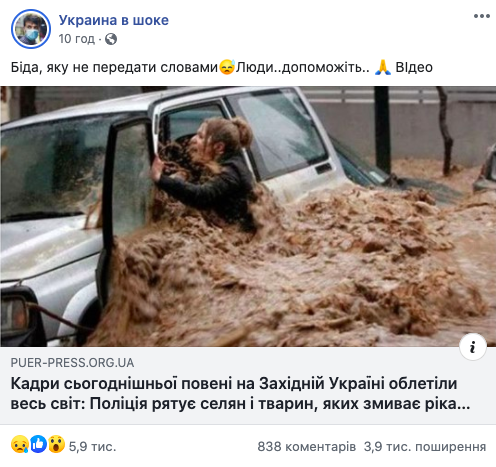Image resolution: width=496 pixels, height=467 pixels.
Task: Open the 838 коментарів comments link
Action: [306, 447]
